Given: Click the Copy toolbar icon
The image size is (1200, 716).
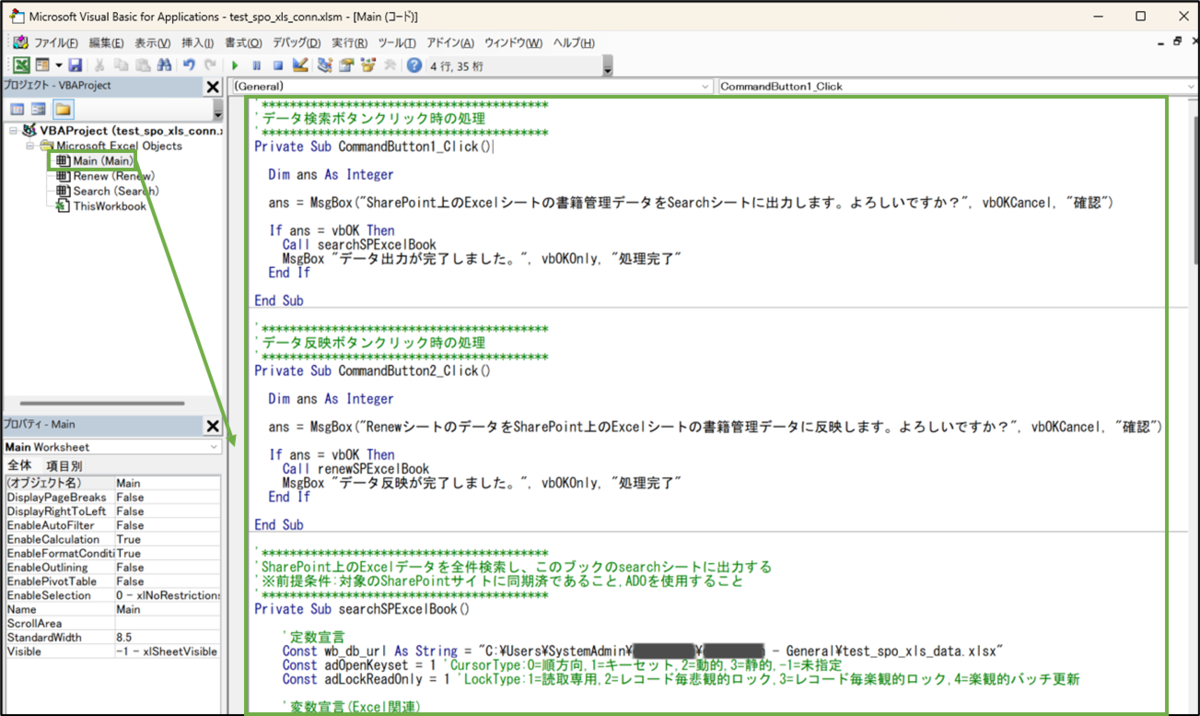Looking at the screenshot, I should pos(122,65).
